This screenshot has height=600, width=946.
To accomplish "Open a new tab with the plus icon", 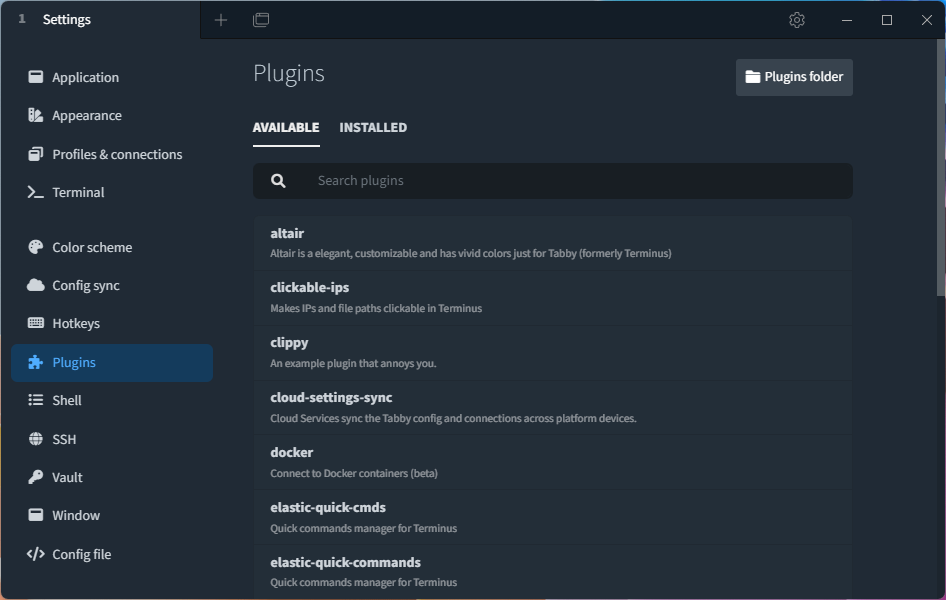I will pos(221,20).
